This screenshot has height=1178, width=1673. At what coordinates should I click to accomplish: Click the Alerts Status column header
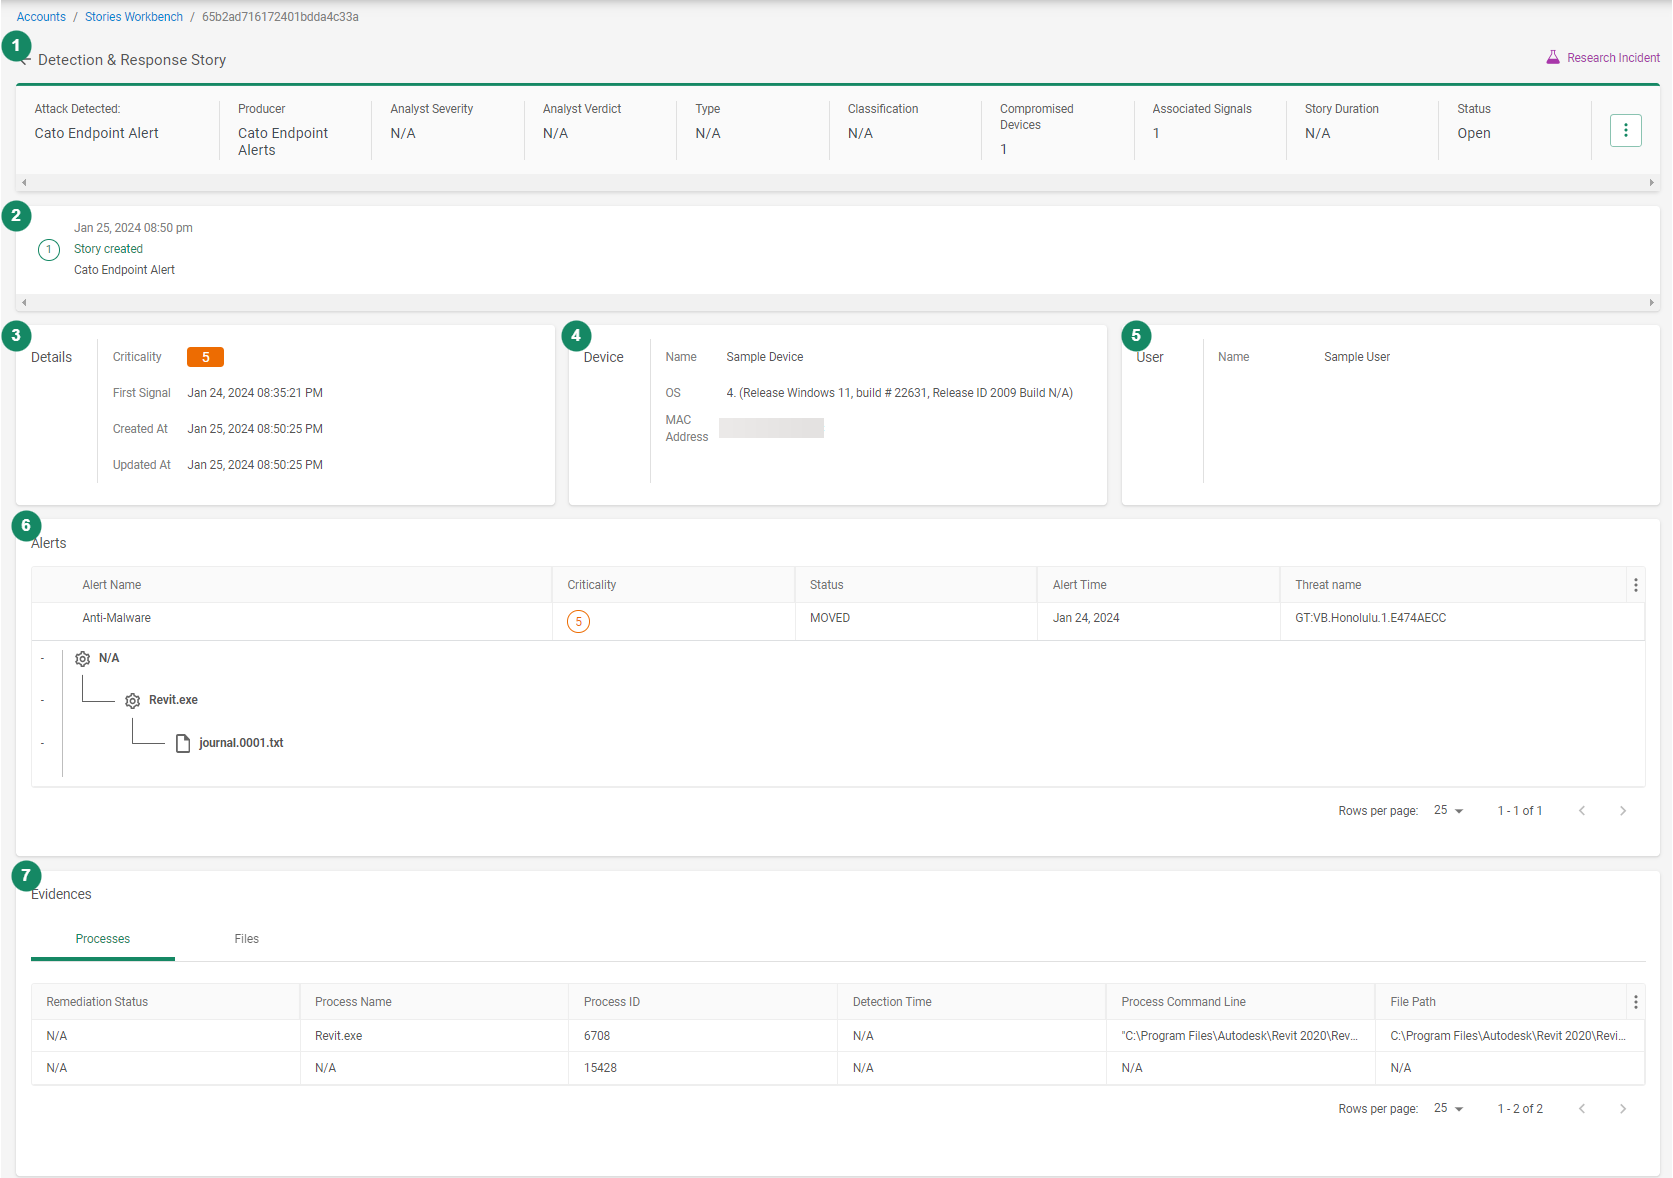click(x=826, y=585)
